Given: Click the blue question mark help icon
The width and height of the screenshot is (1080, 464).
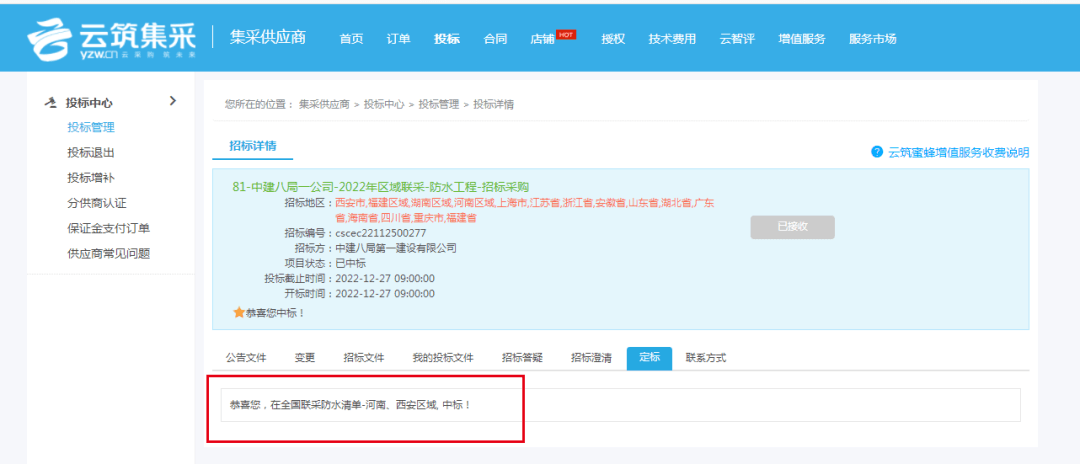Looking at the screenshot, I should pos(877,152).
